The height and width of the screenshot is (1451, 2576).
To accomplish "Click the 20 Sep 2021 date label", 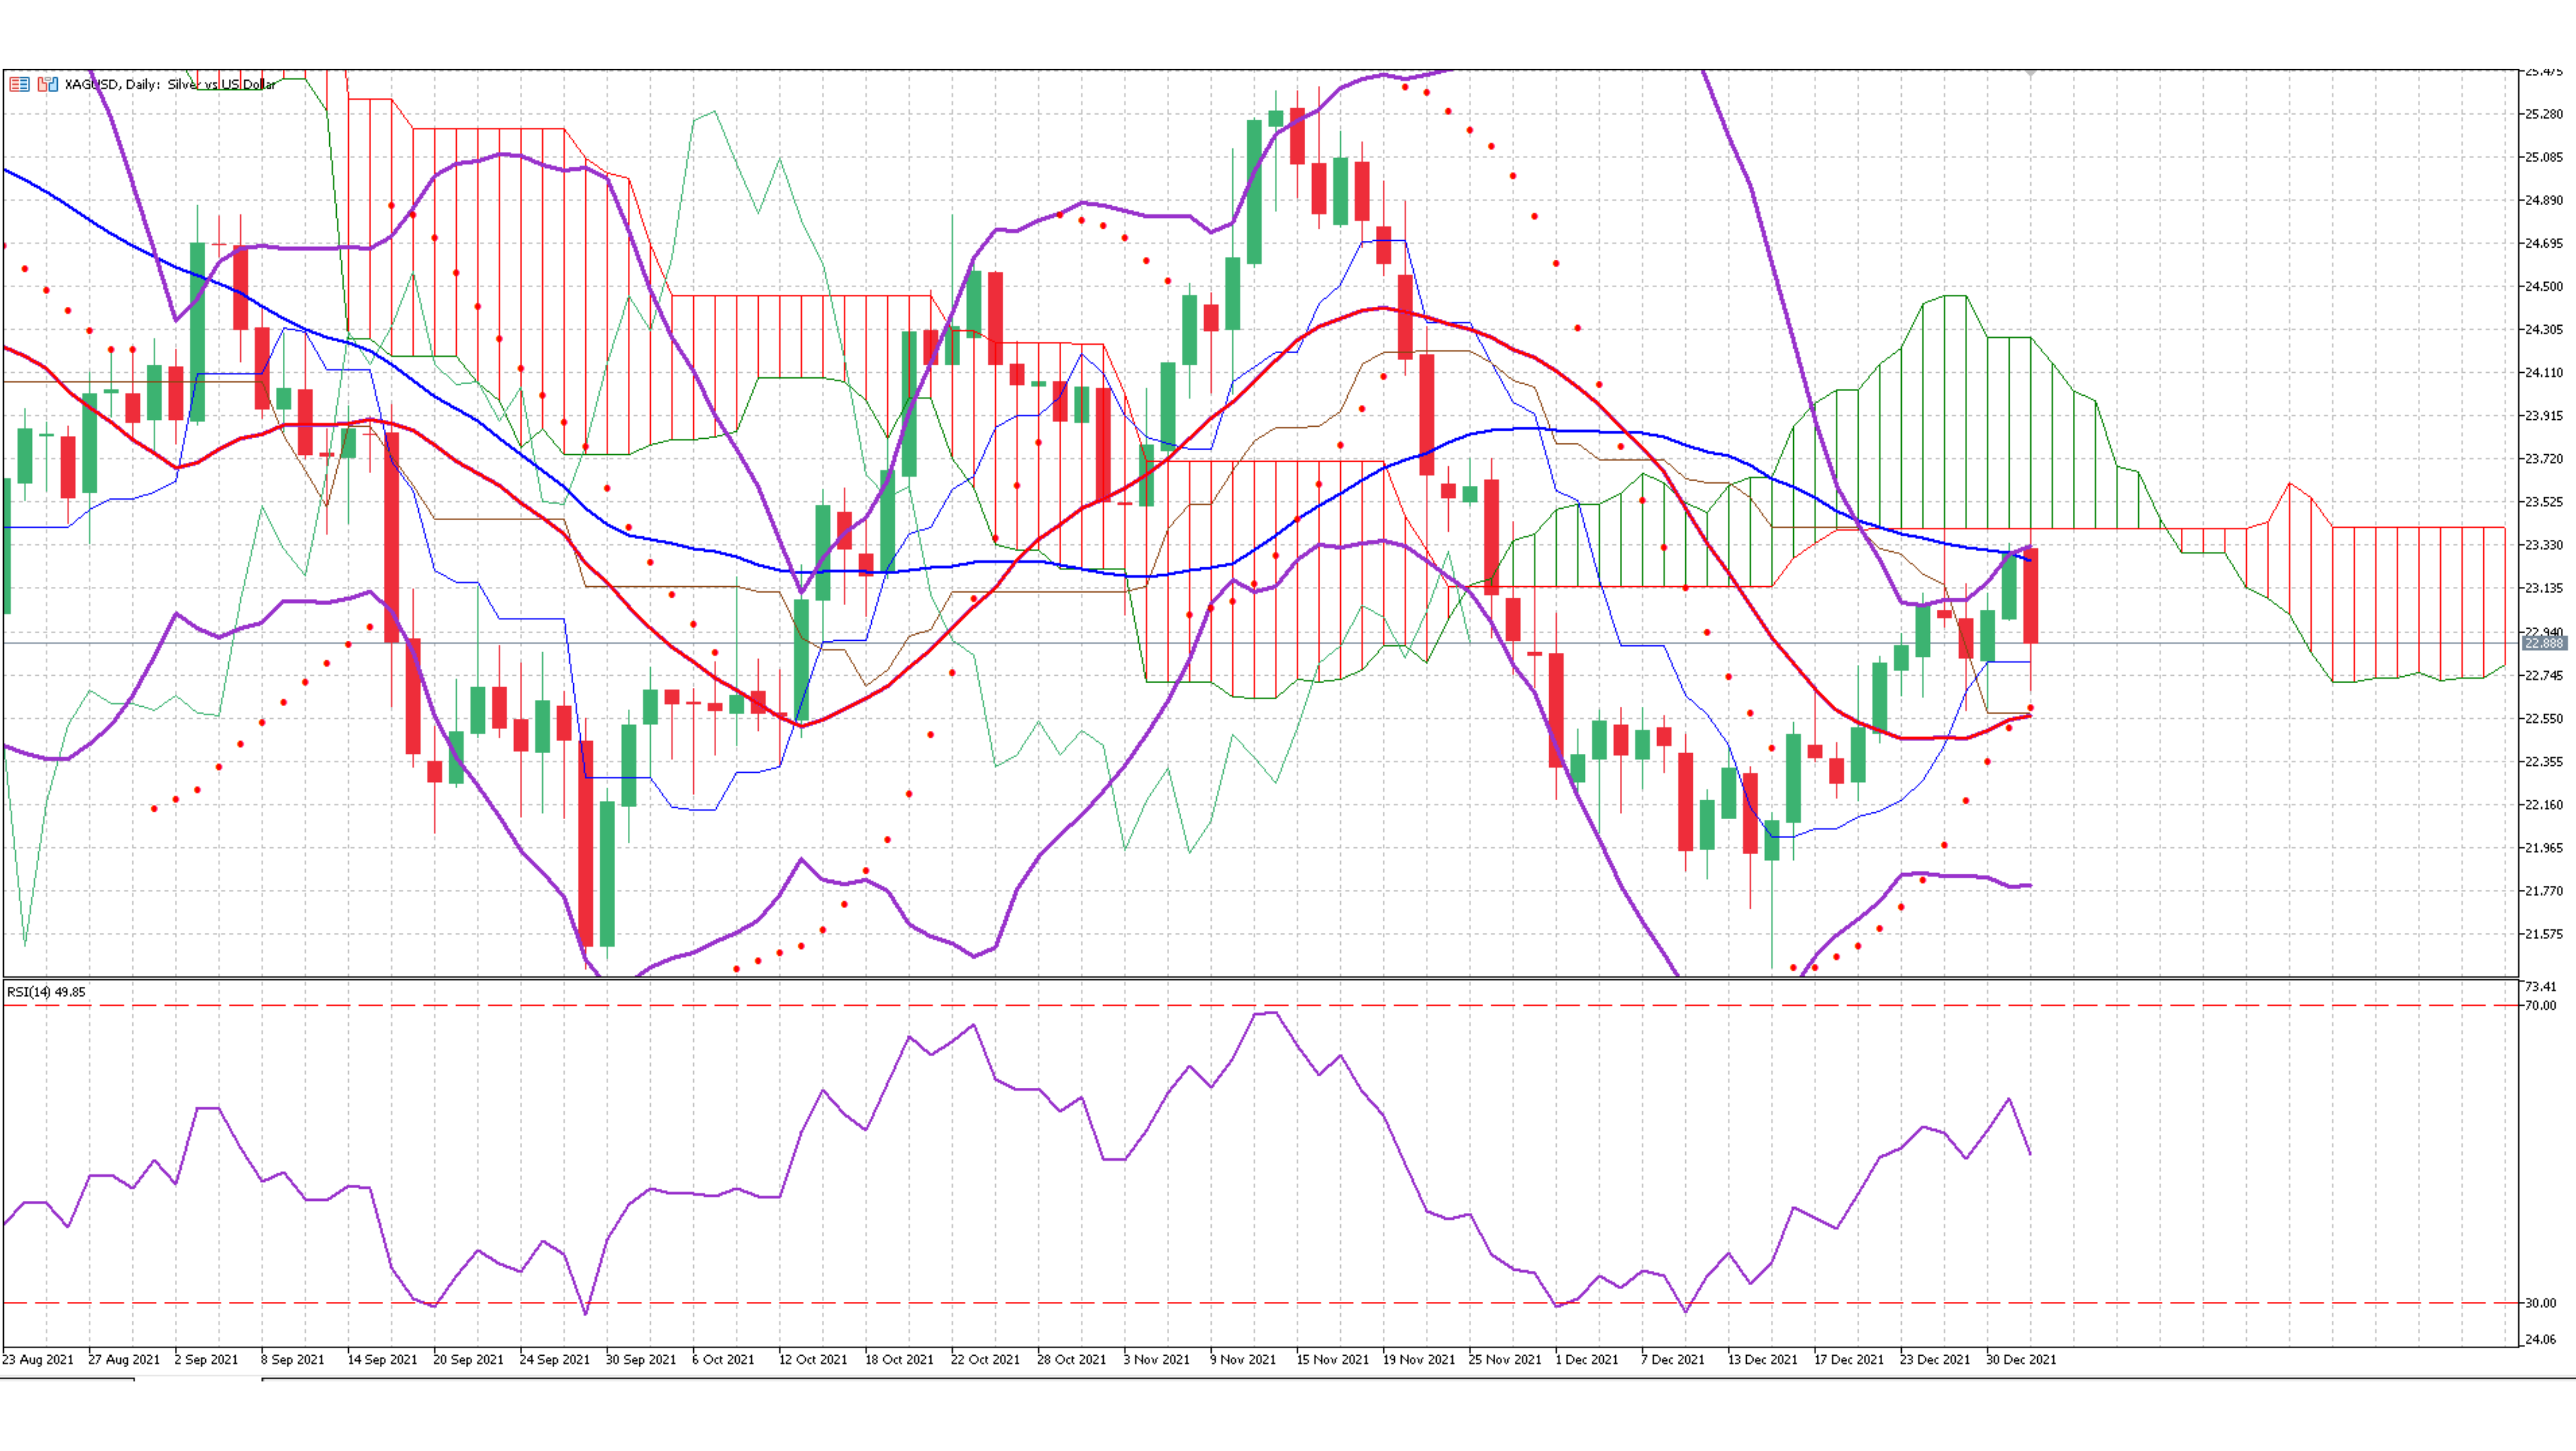I will 468,1360.
